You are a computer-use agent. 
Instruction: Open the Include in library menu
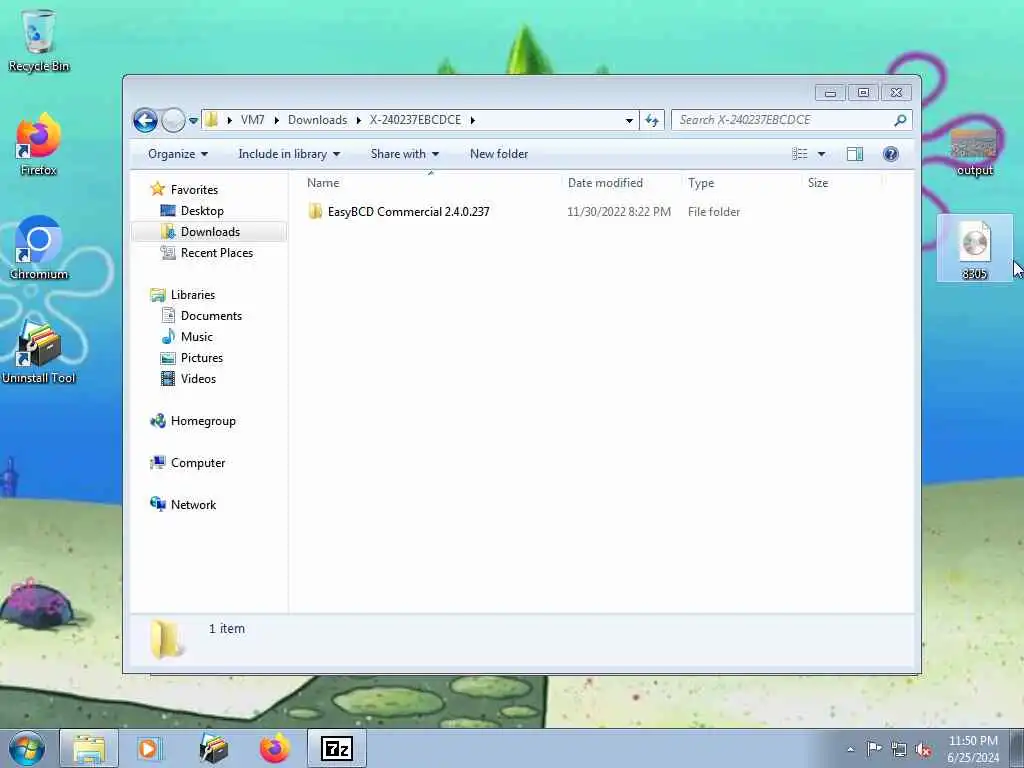[289, 154]
